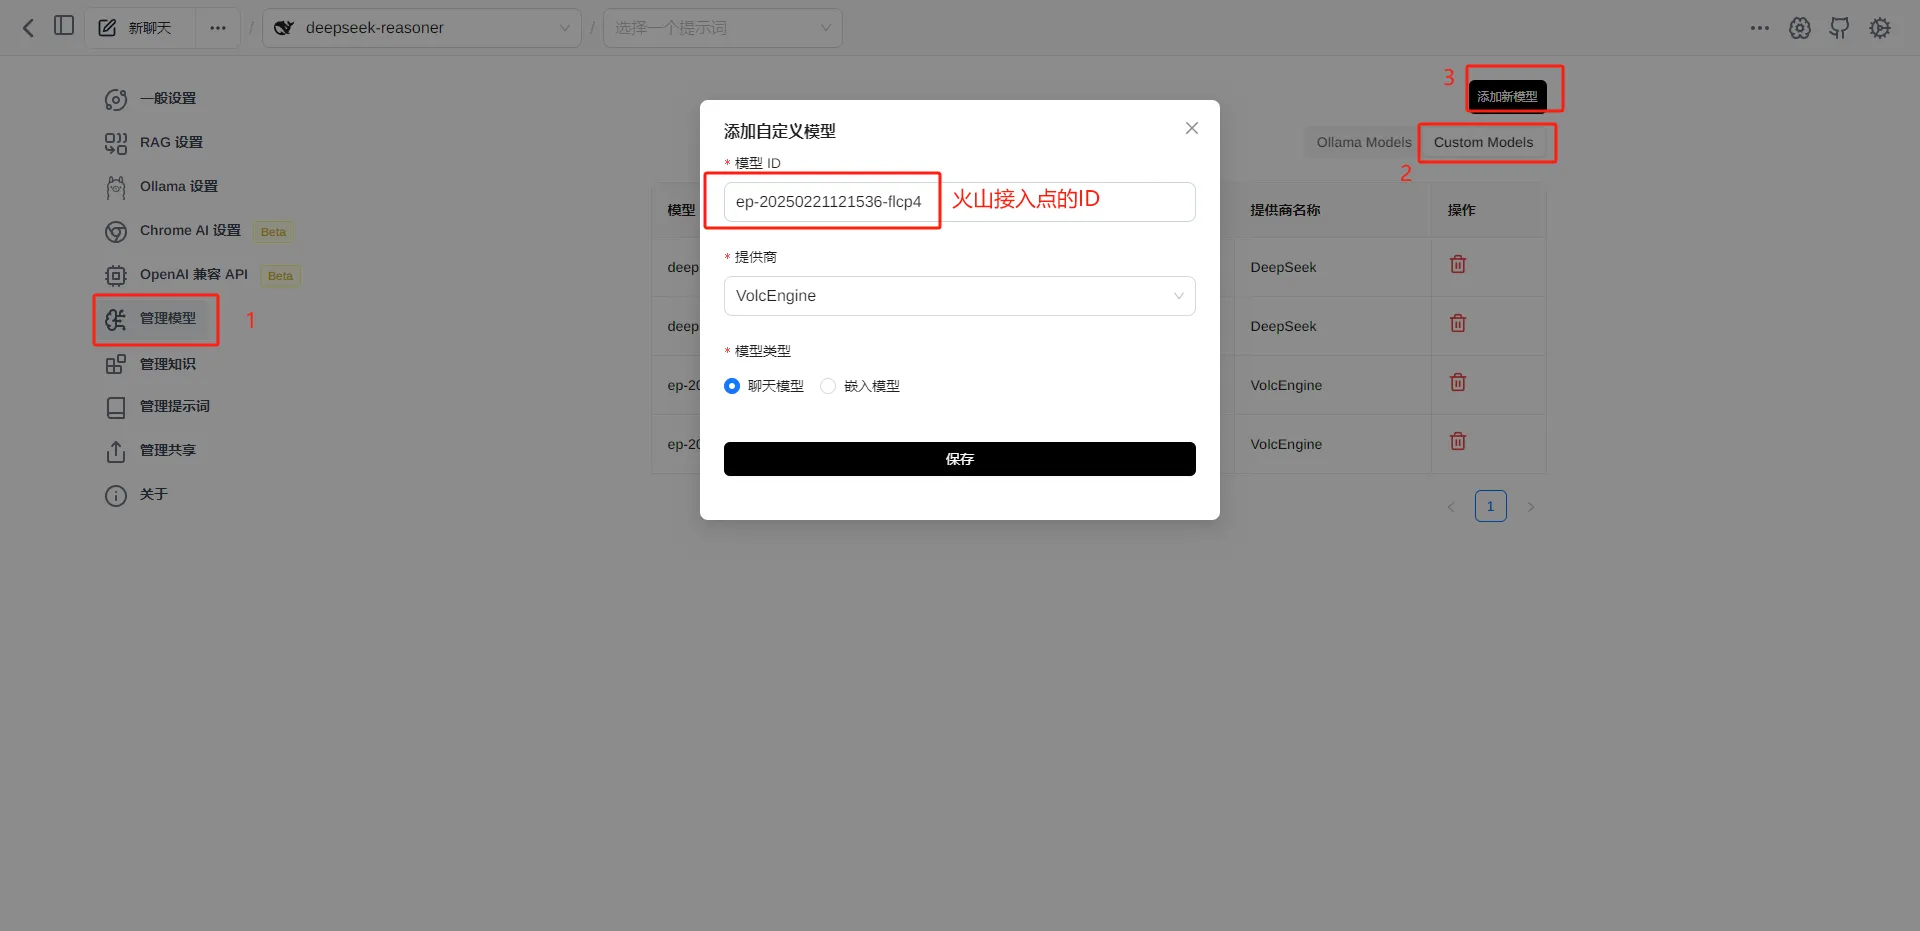Click the 保存 button
The image size is (1920, 931).
click(x=959, y=459)
